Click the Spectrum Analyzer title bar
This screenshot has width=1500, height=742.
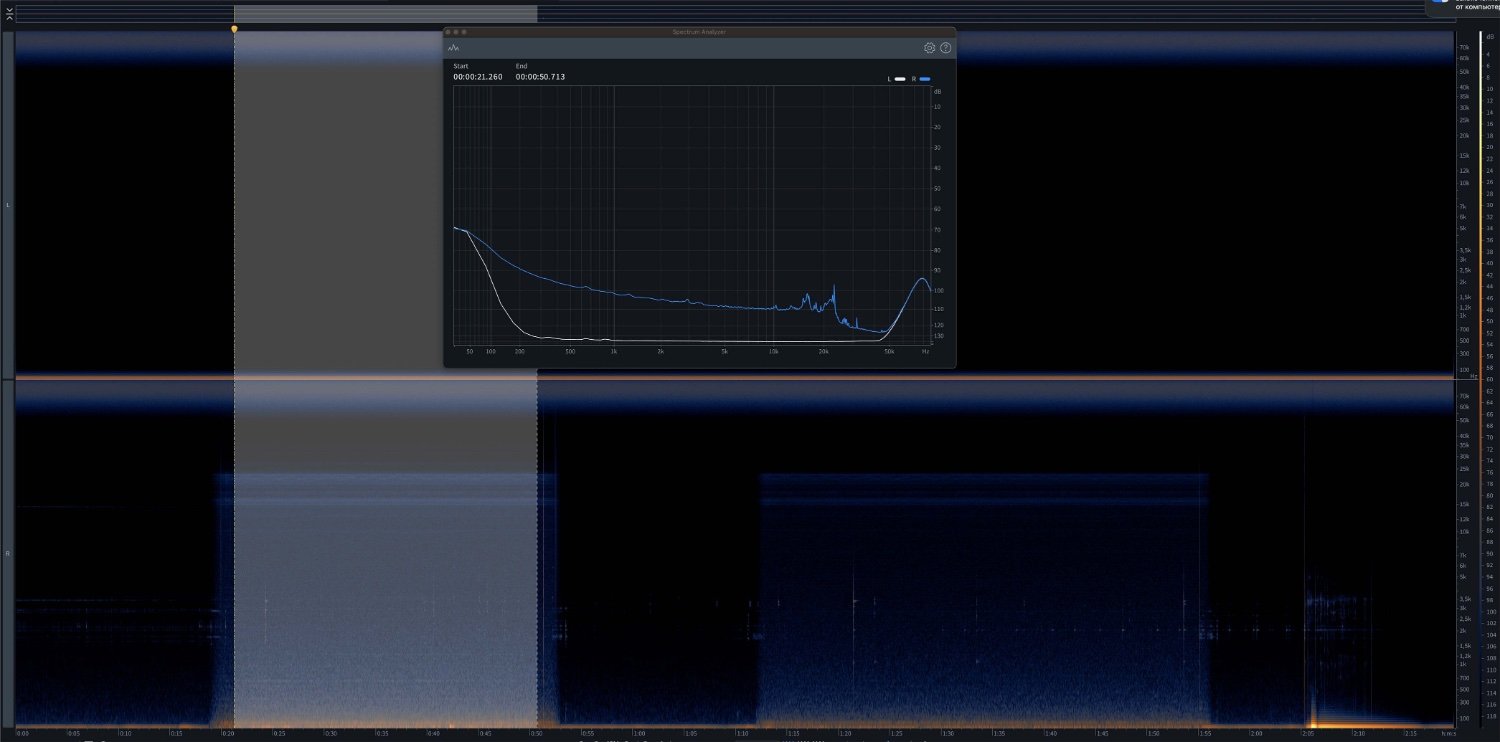click(700, 32)
